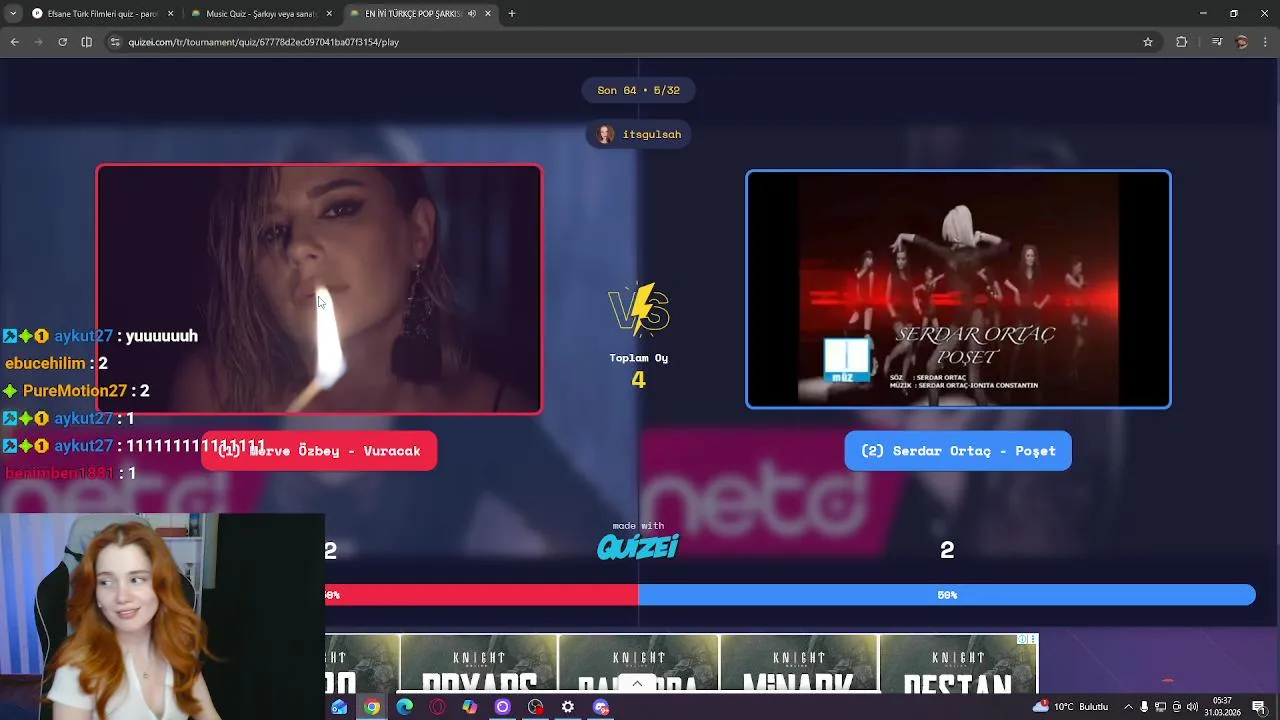
Task: Open the notification center icon
Action: (1258, 707)
